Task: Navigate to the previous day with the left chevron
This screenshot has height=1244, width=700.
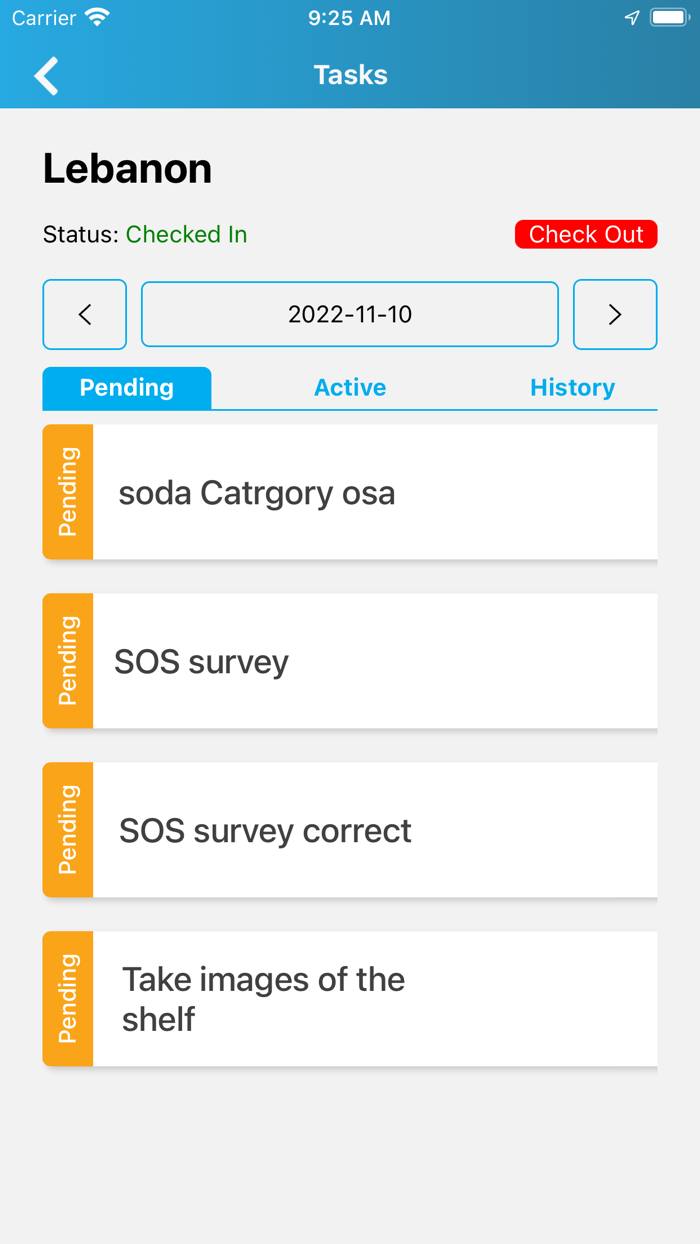Action: coord(84,314)
